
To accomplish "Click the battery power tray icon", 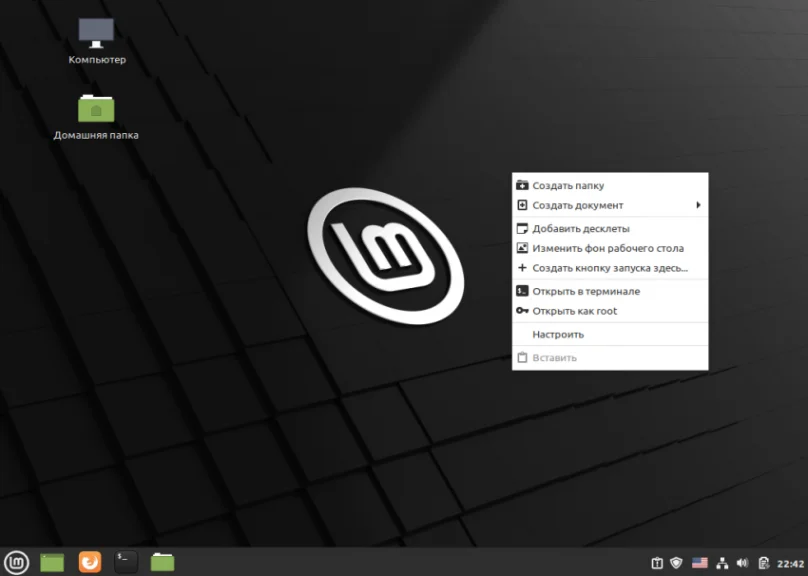I will tap(763, 563).
